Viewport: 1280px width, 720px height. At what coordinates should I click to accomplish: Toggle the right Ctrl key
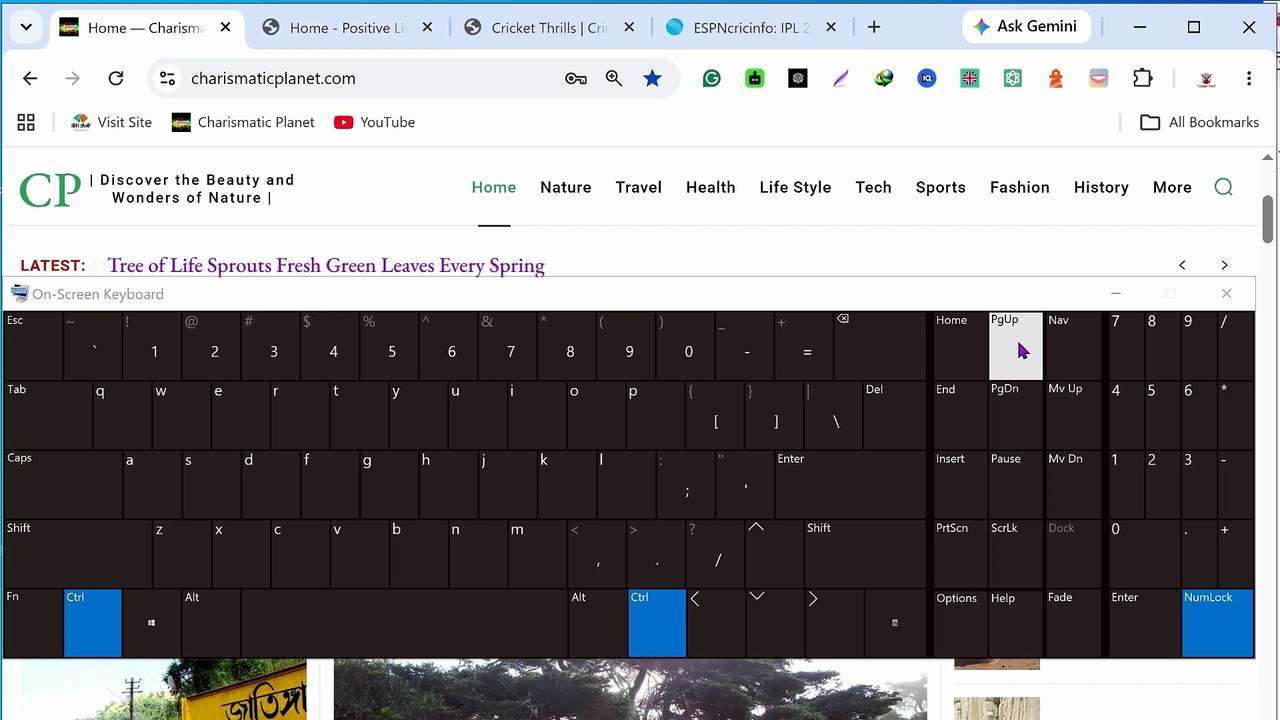pos(657,623)
